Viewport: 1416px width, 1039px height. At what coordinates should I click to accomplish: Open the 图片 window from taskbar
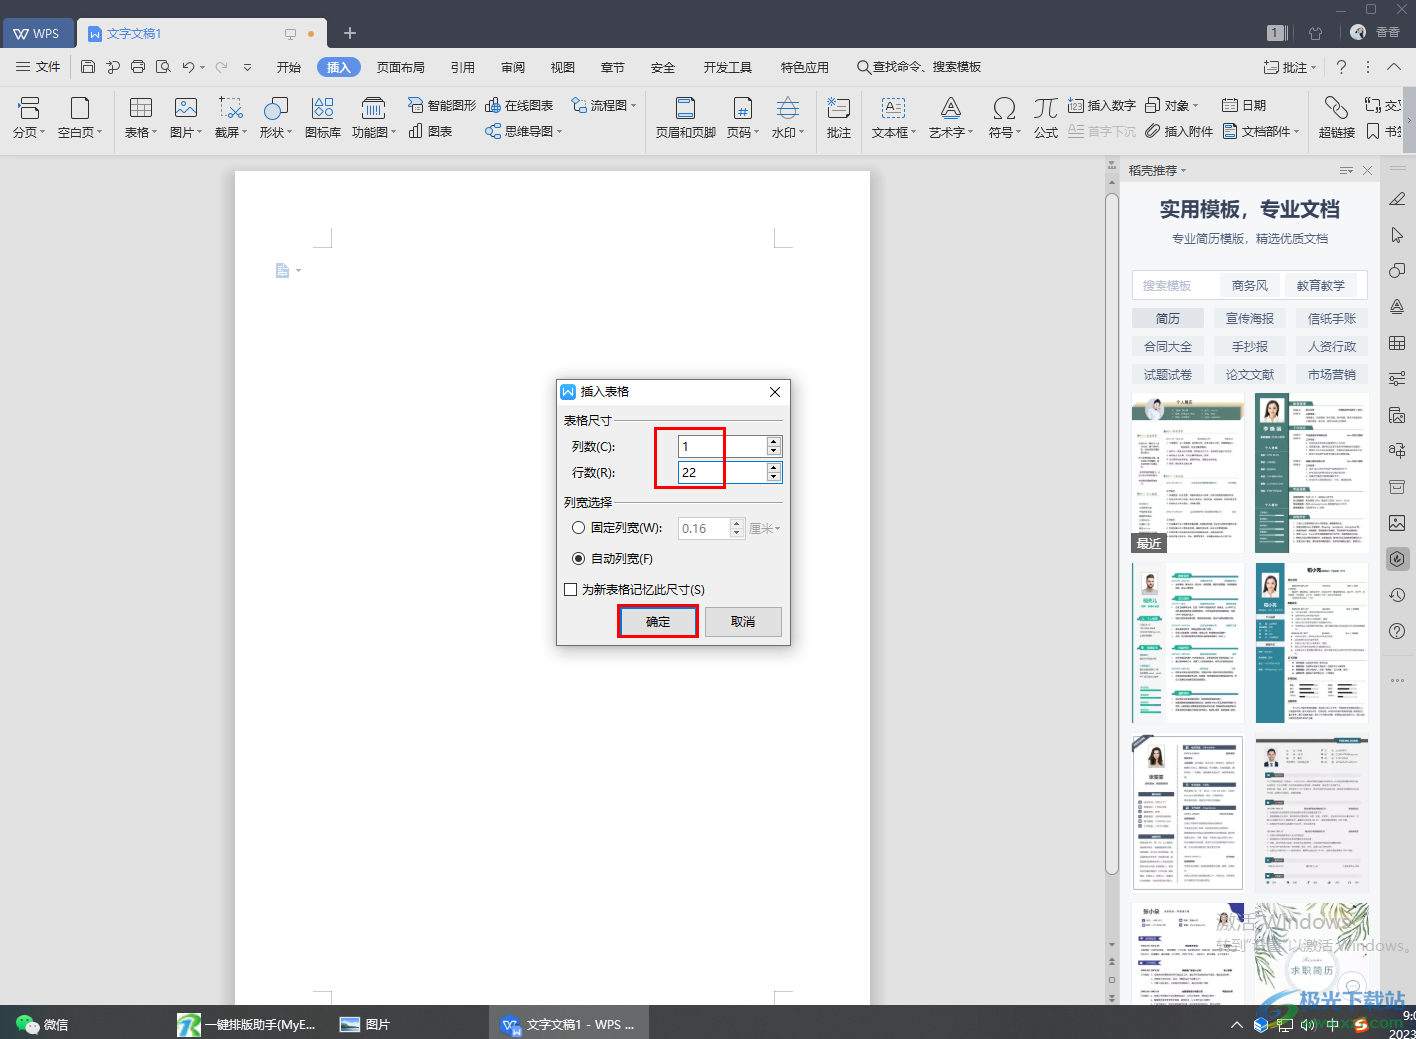(x=365, y=1024)
